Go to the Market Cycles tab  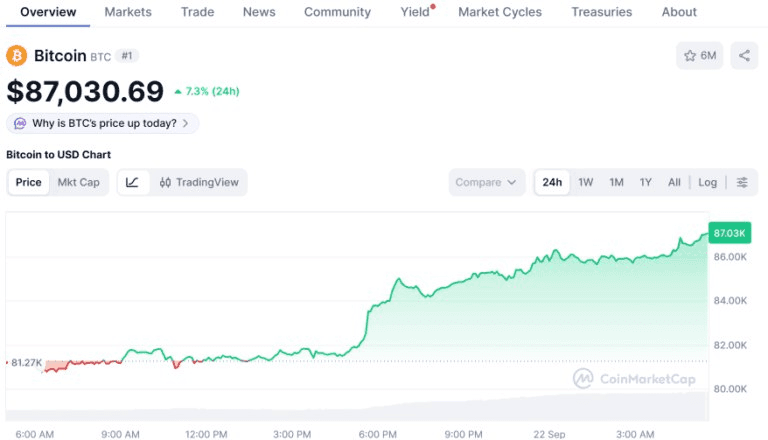[x=500, y=12]
